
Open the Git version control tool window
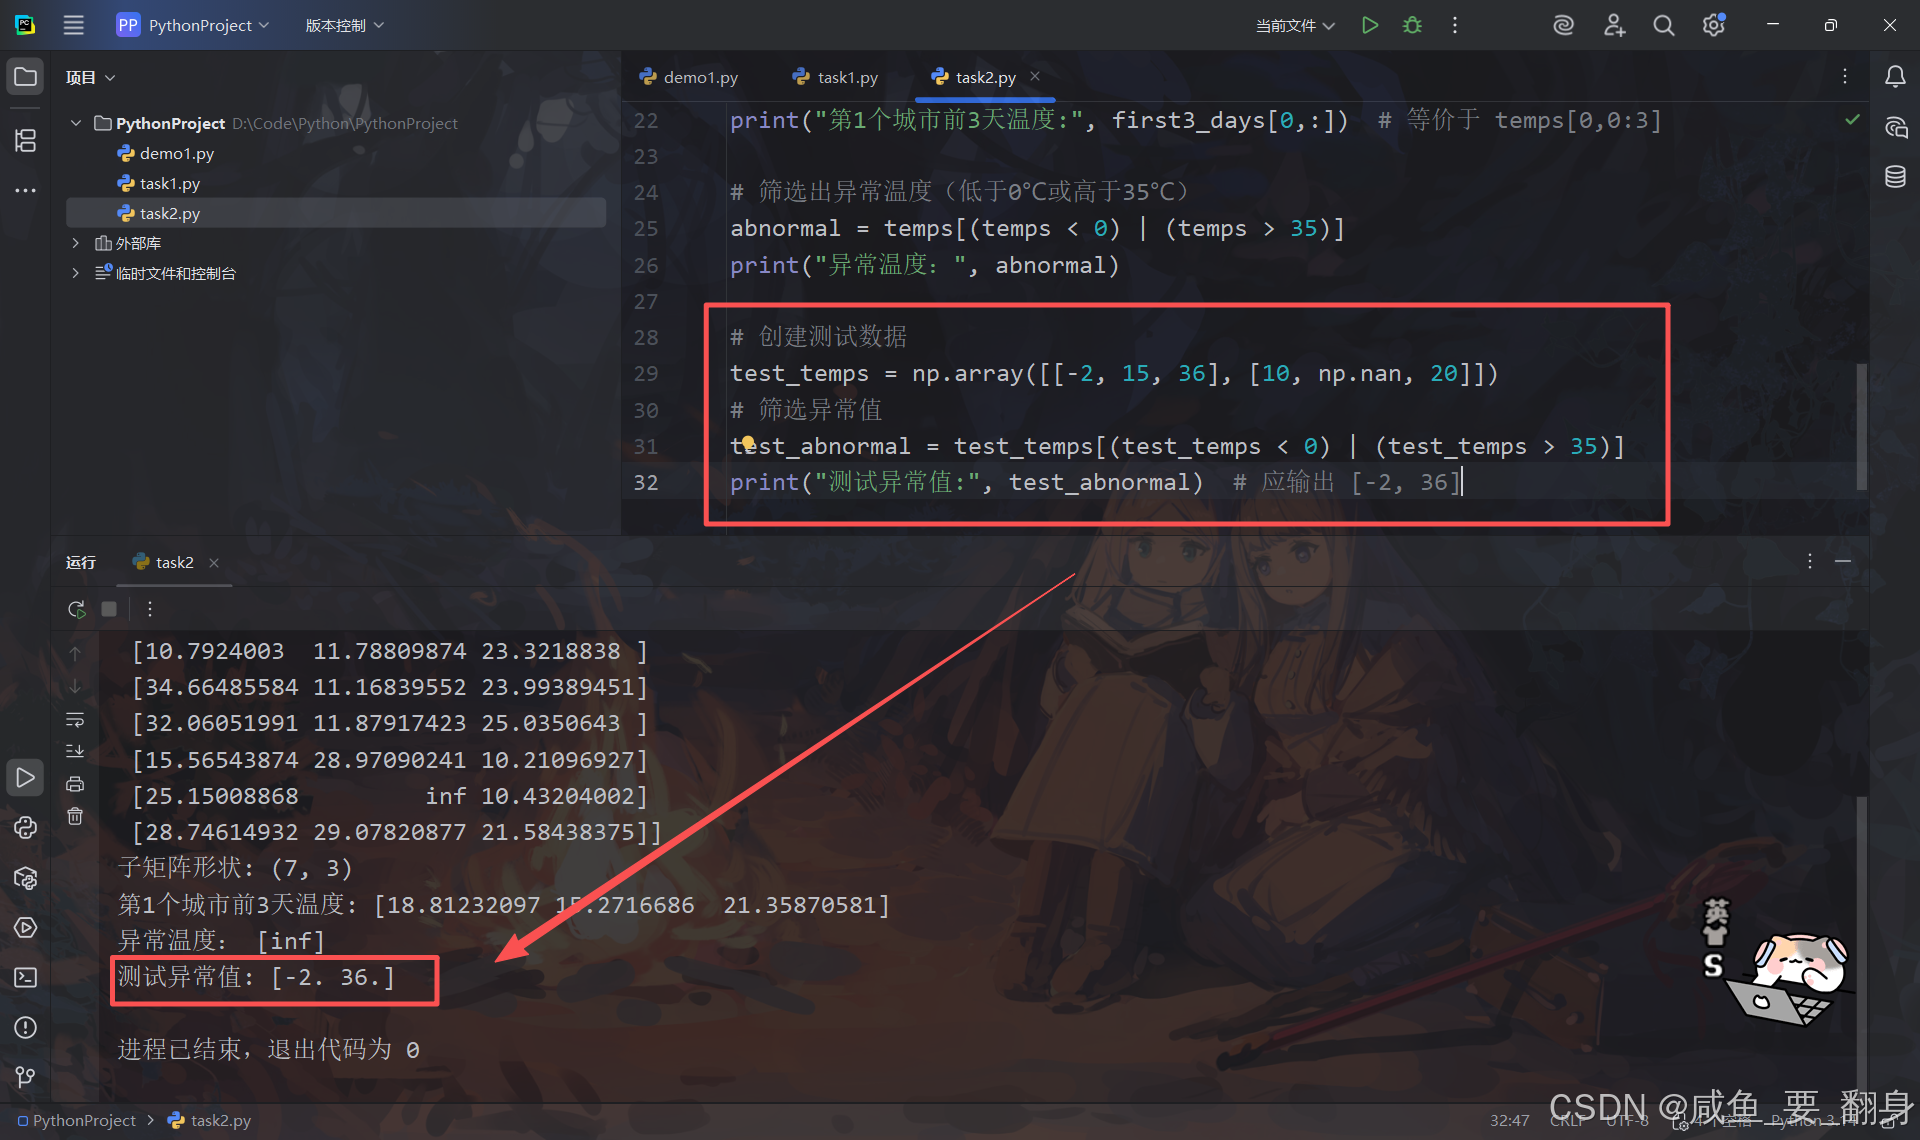tap(25, 1077)
